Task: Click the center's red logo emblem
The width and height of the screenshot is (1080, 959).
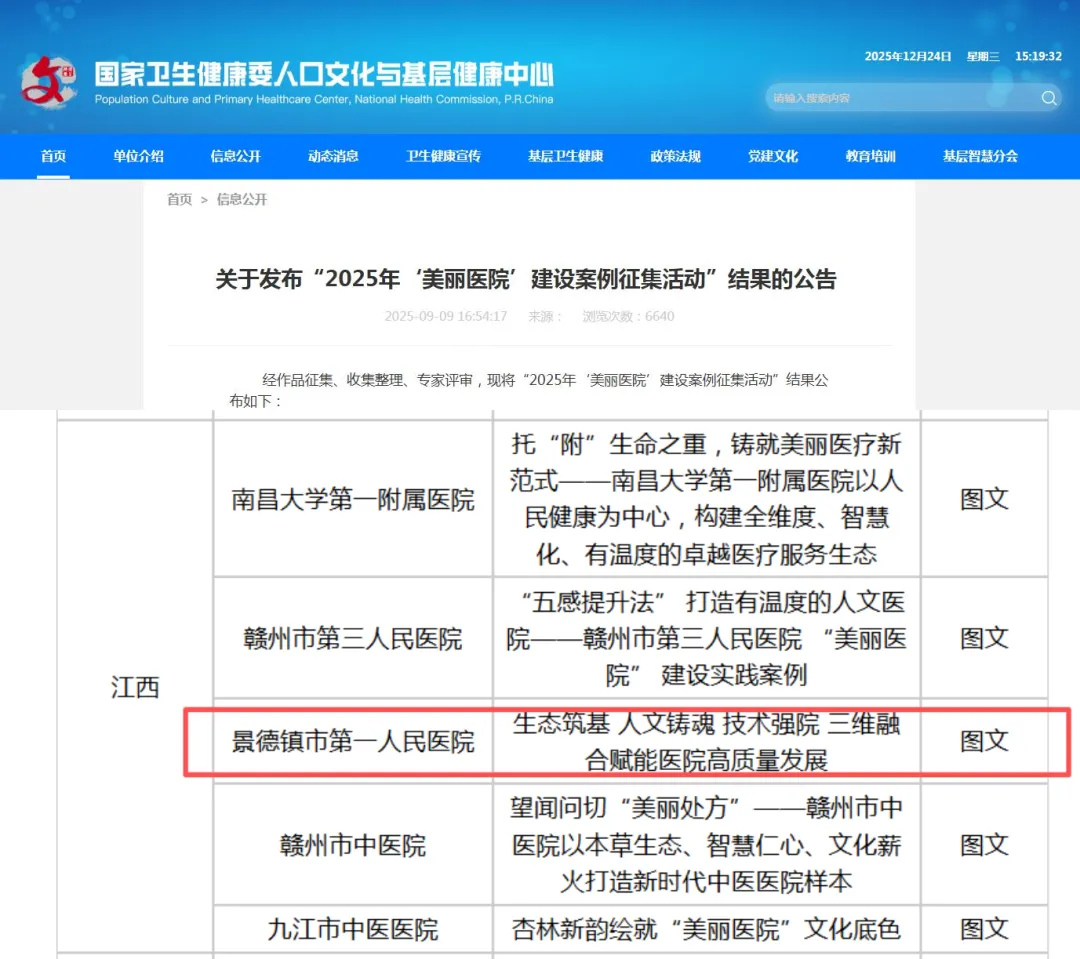Action: coord(48,82)
